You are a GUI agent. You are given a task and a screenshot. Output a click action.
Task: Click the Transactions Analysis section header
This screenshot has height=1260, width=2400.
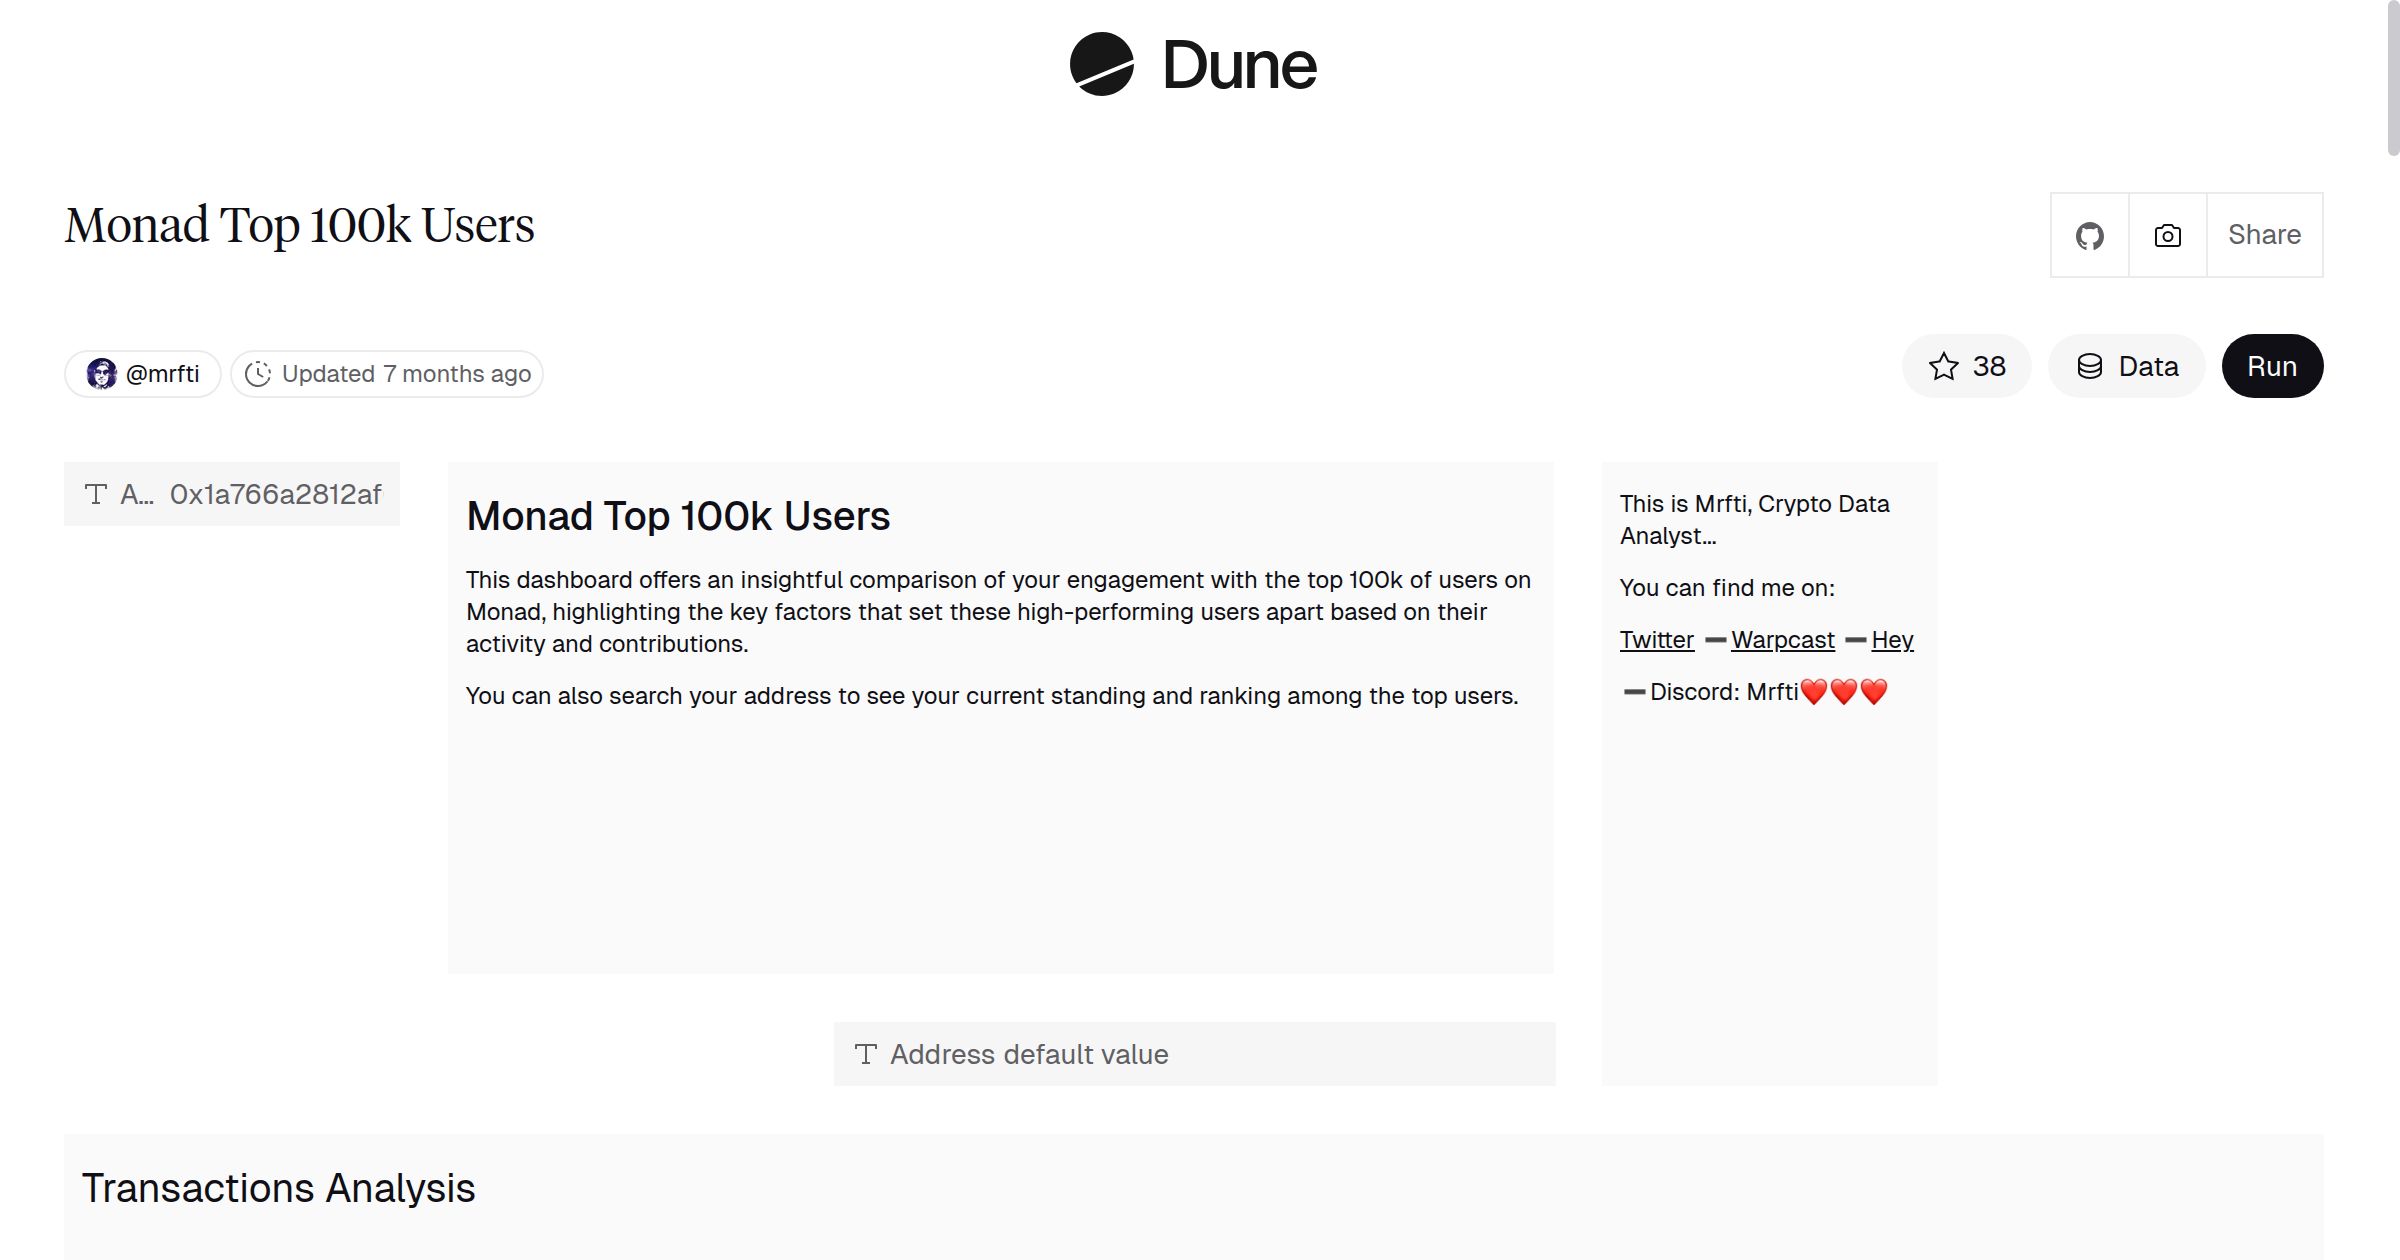click(x=281, y=1188)
